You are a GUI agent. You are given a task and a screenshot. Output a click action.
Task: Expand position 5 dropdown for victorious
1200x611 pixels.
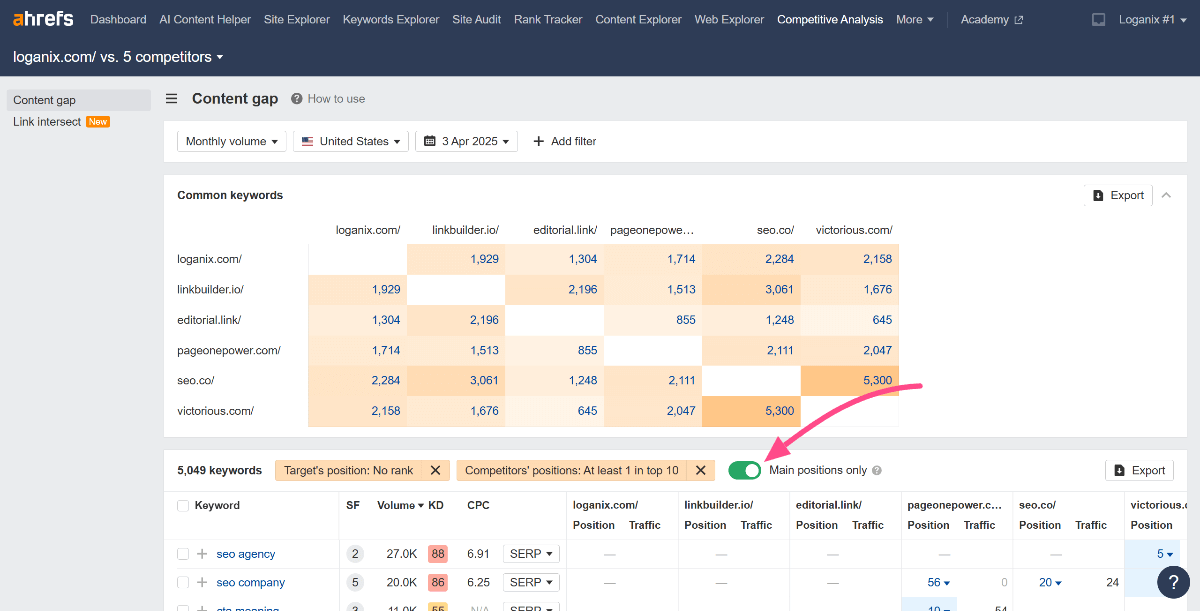pos(1165,554)
